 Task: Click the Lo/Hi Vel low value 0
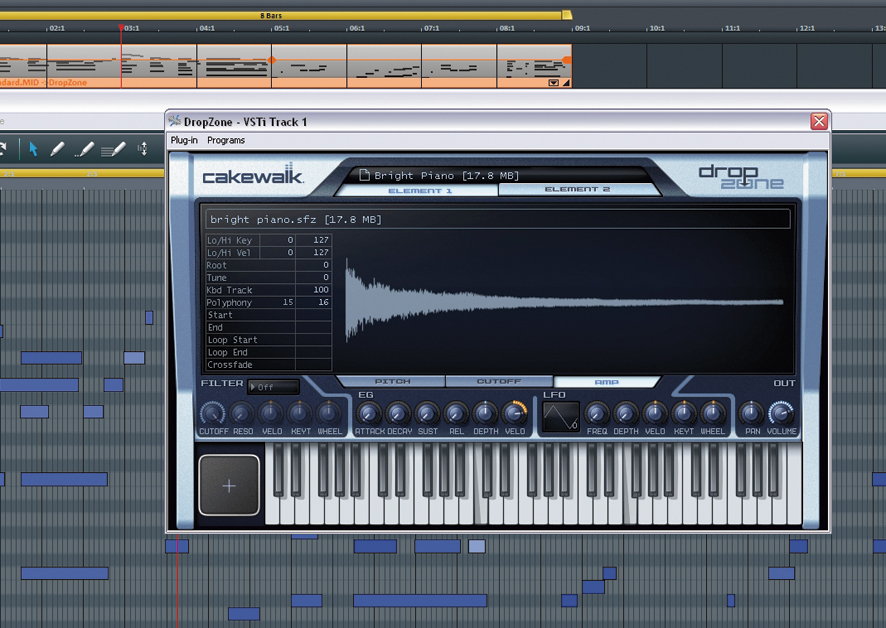coord(277,253)
